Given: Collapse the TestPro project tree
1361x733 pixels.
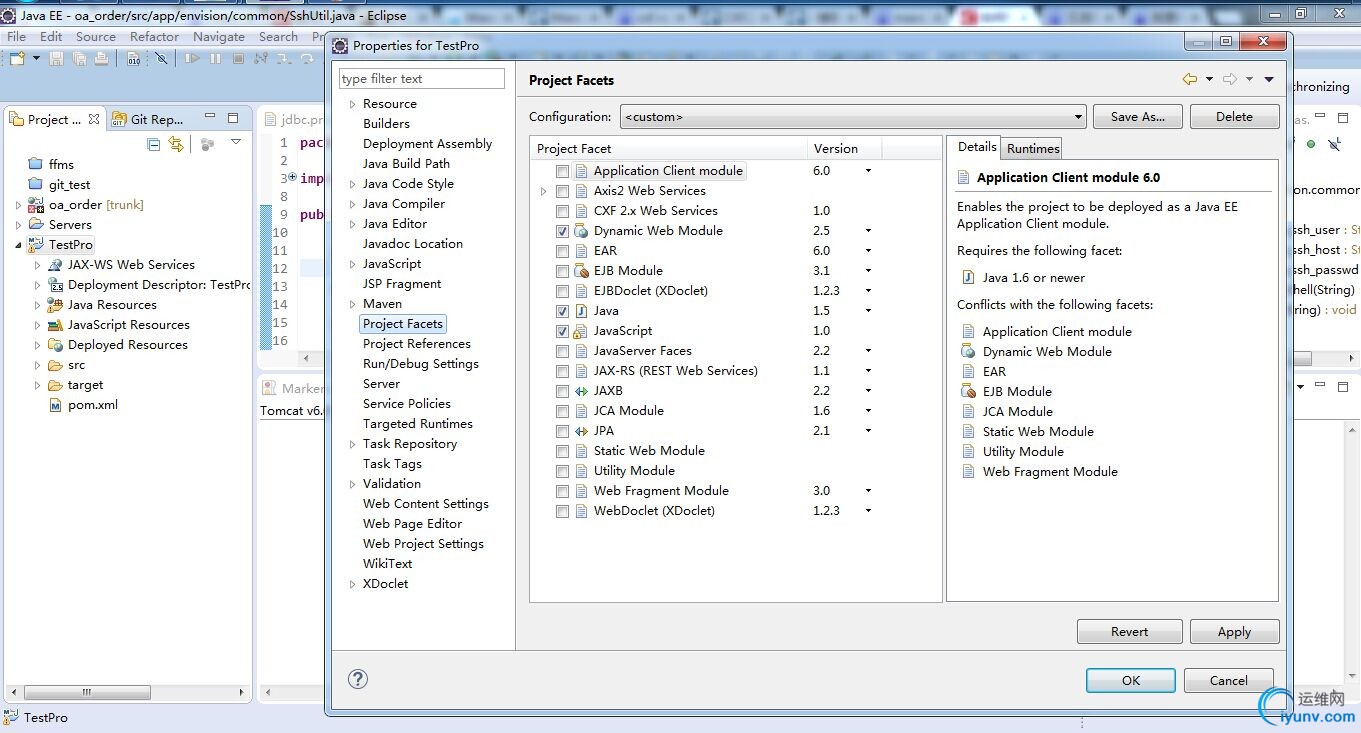Looking at the screenshot, I should [x=18, y=245].
